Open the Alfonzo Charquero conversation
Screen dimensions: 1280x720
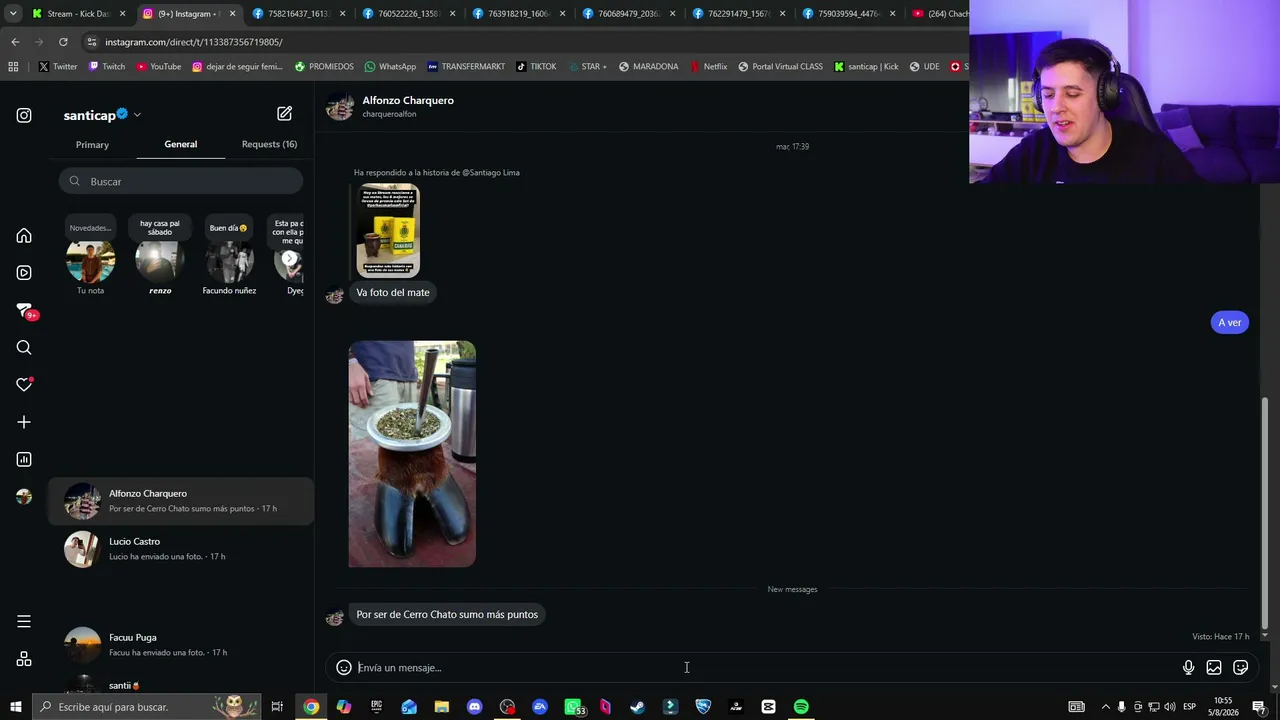pos(181,501)
